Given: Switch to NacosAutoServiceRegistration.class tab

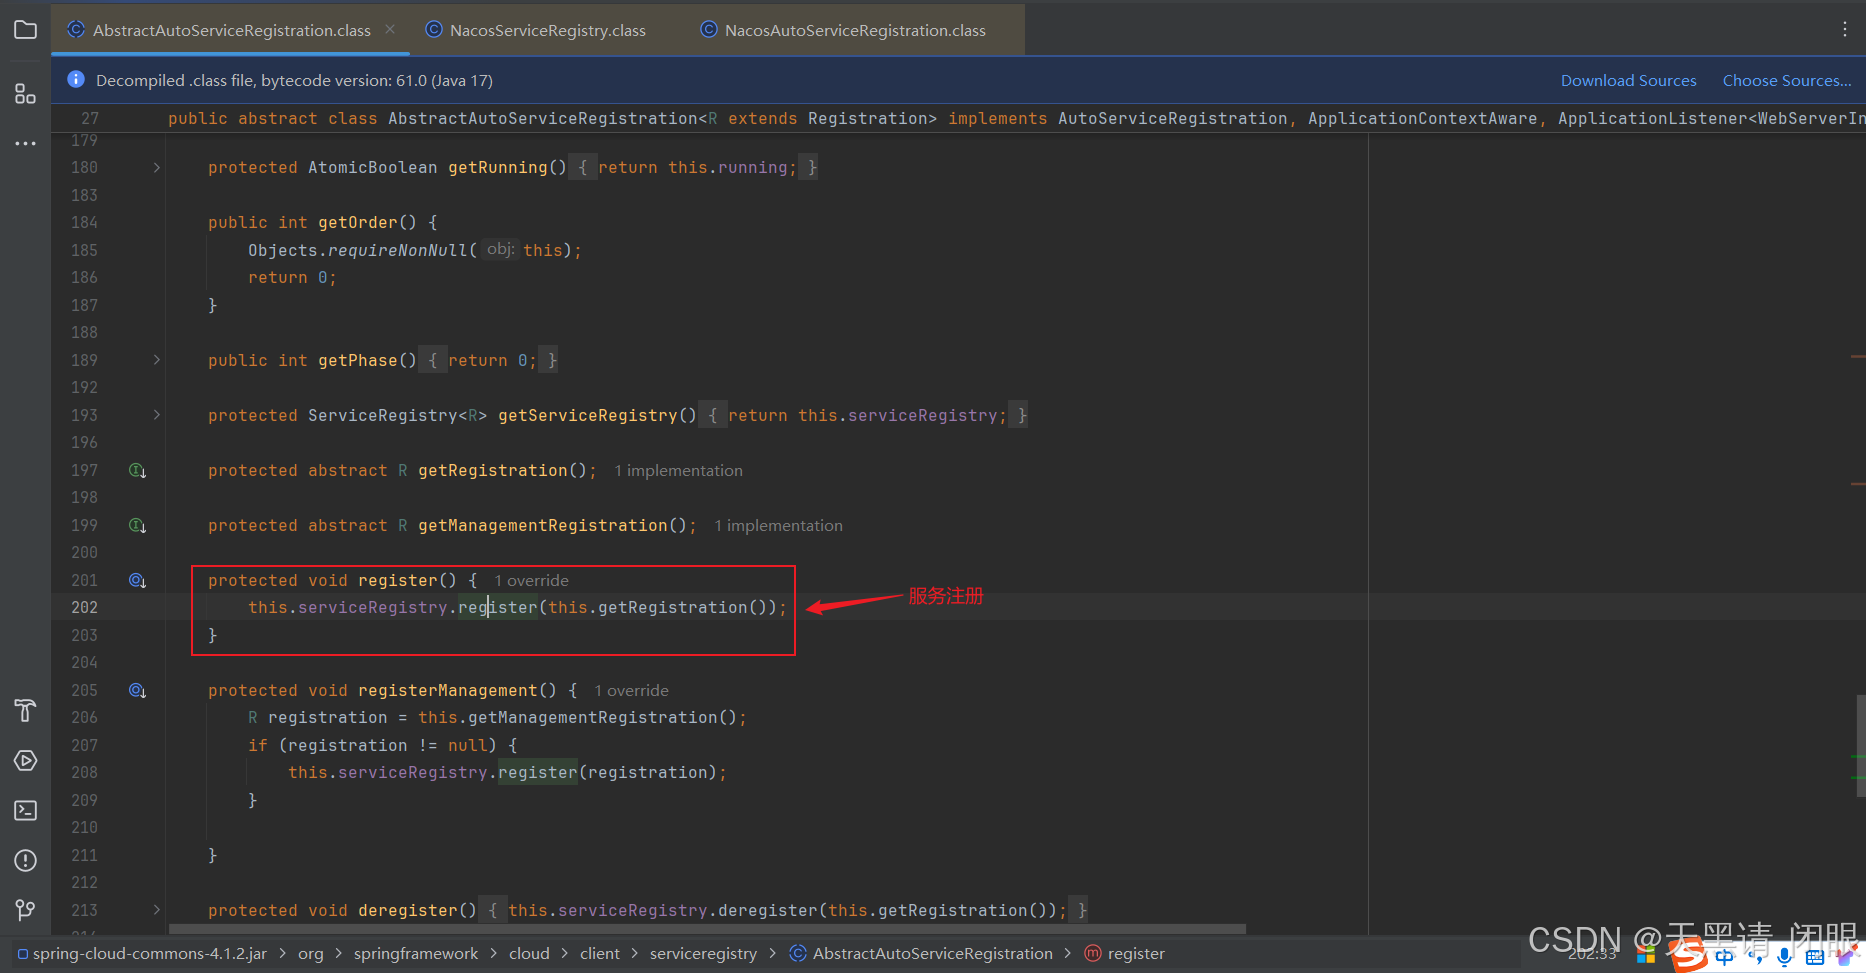Looking at the screenshot, I should 855,30.
